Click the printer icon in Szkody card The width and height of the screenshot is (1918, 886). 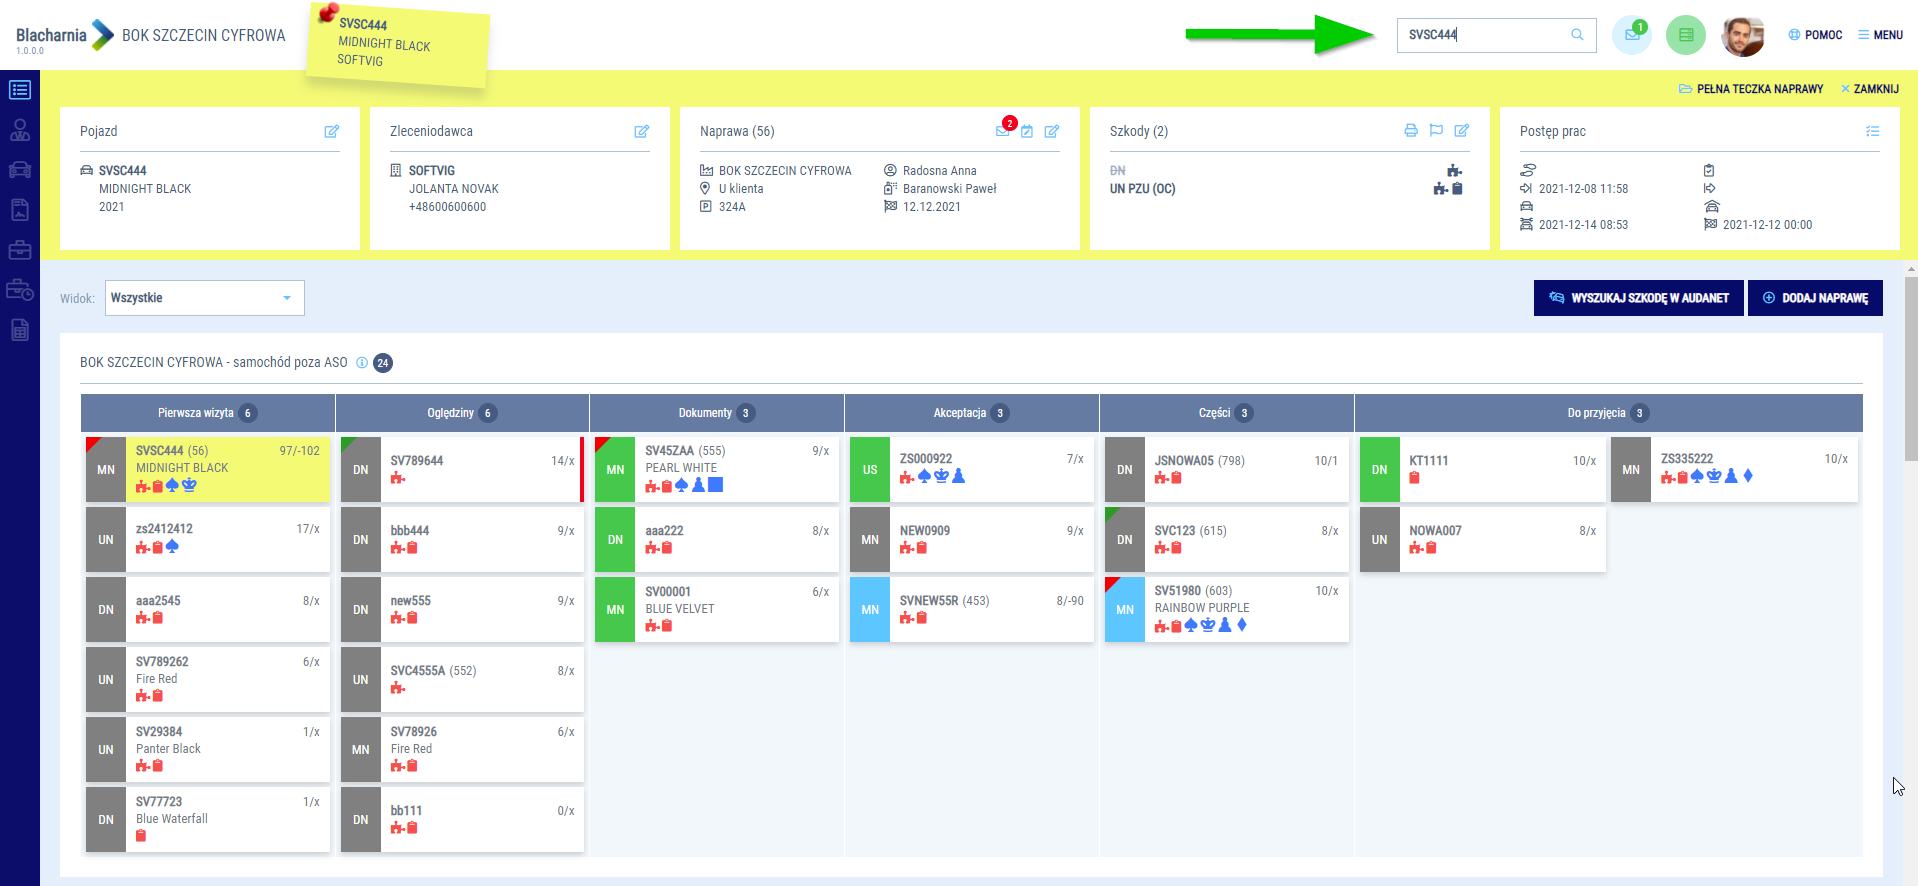(x=1410, y=130)
